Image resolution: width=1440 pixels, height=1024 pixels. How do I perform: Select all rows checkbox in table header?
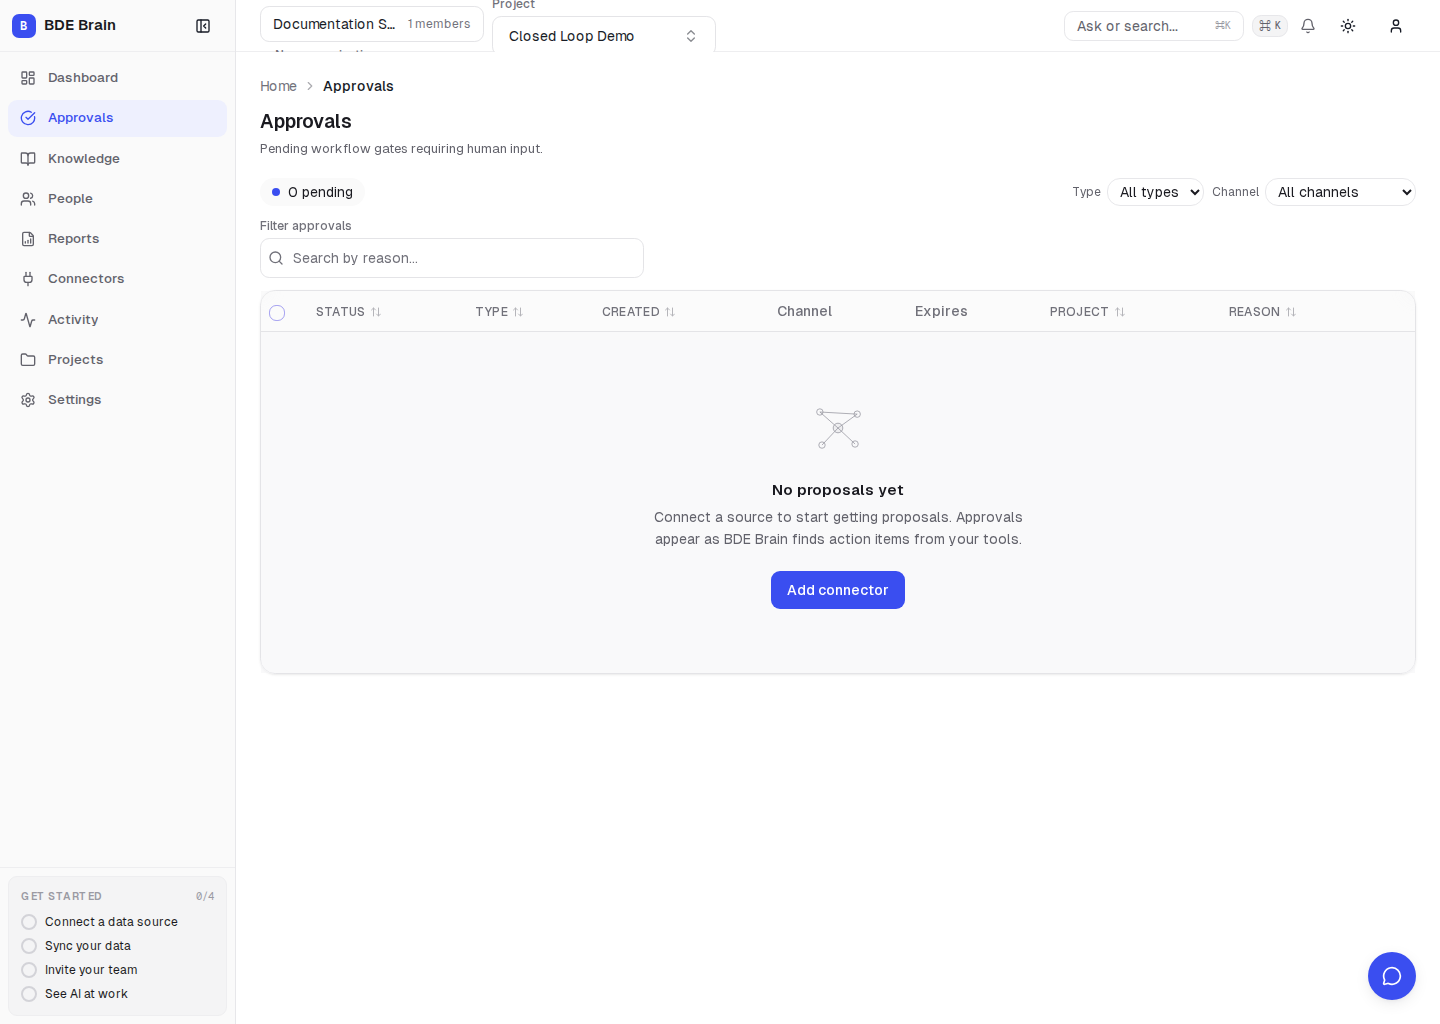(x=277, y=313)
